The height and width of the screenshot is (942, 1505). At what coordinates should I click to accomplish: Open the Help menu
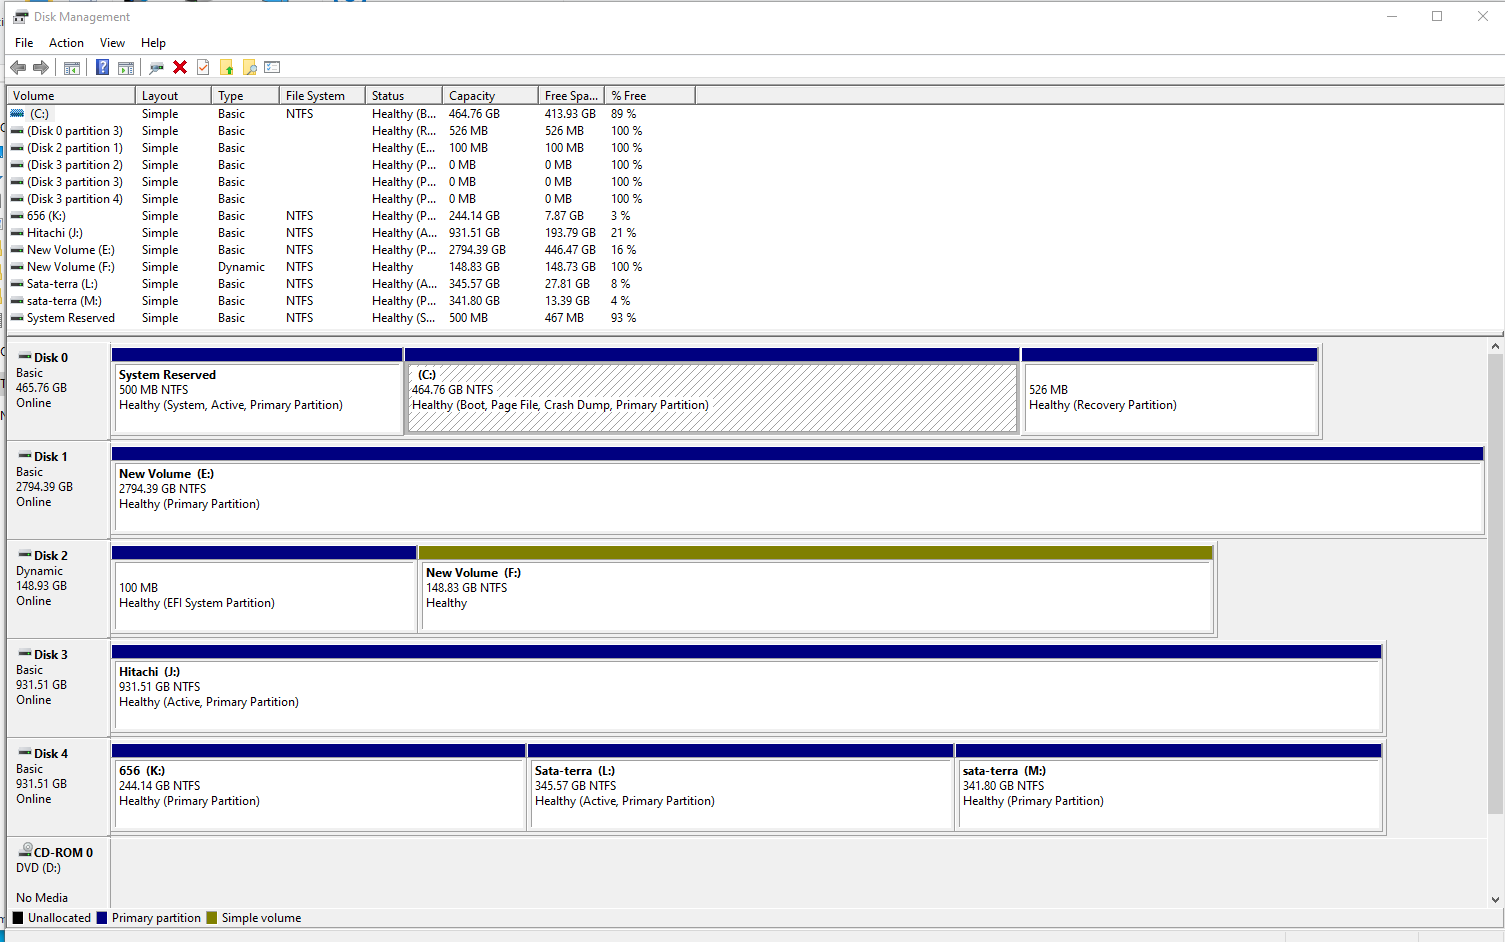tap(153, 43)
